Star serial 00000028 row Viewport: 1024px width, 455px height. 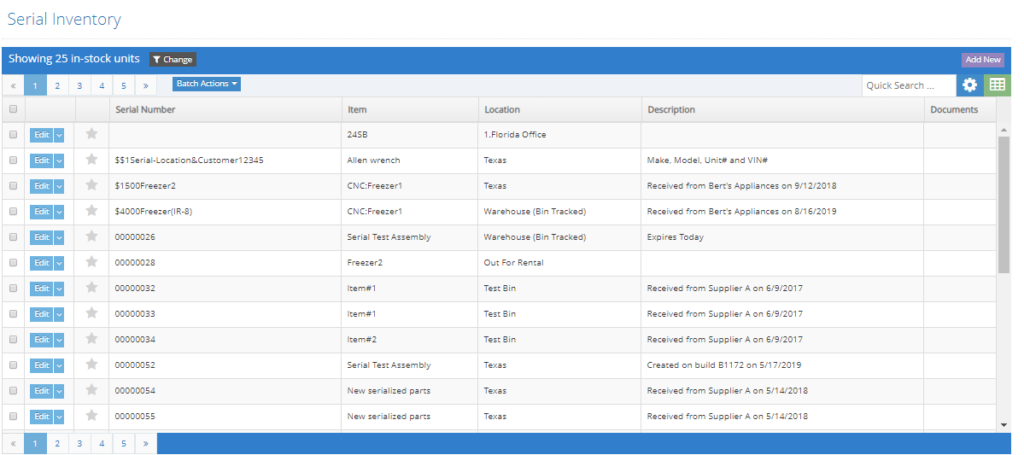pyautogui.click(x=91, y=262)
